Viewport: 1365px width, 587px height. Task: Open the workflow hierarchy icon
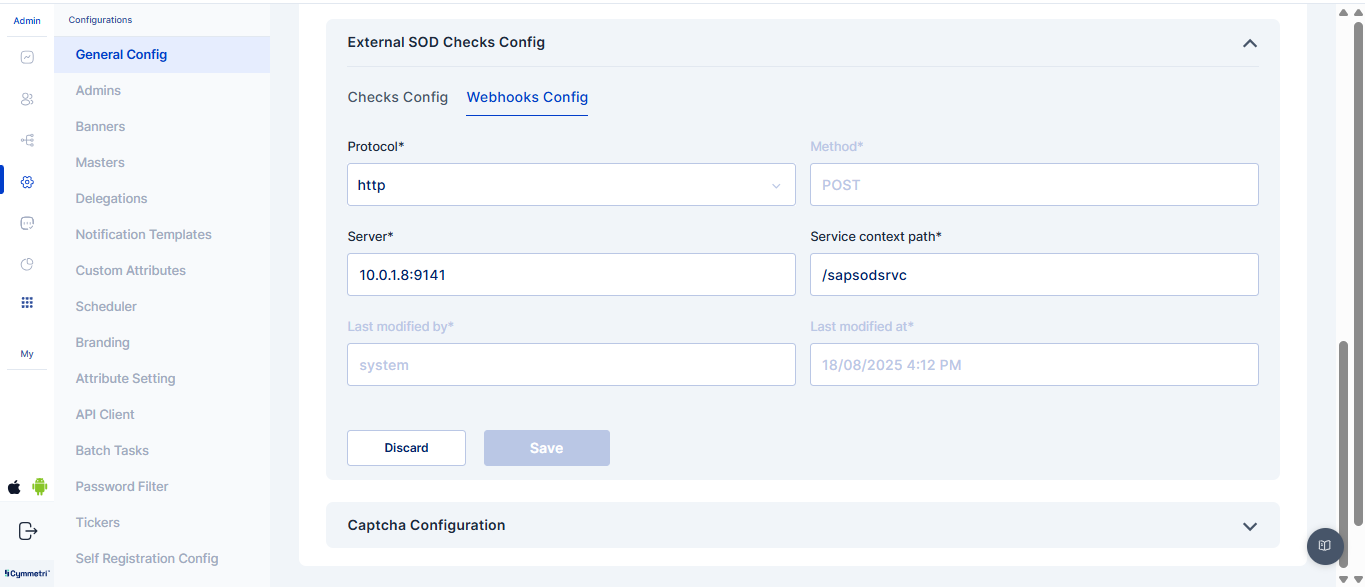tap(27, 141)
